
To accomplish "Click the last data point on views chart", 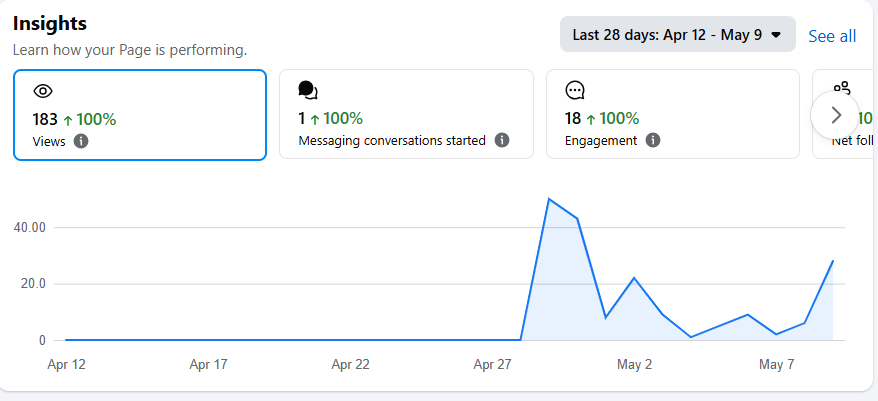I will [x=833, y=260].
